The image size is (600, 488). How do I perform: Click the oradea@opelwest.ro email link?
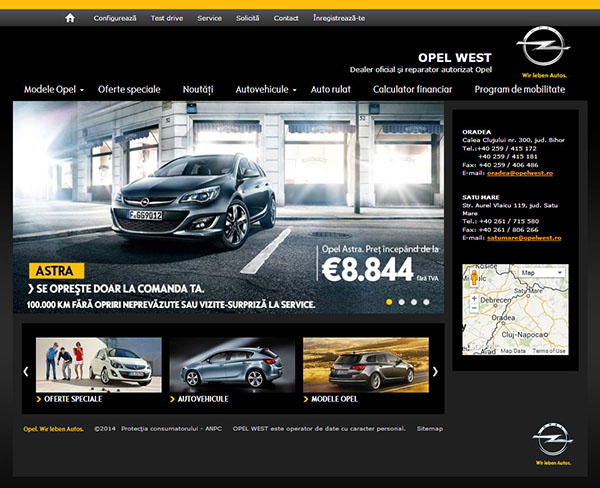coord(520,173)
